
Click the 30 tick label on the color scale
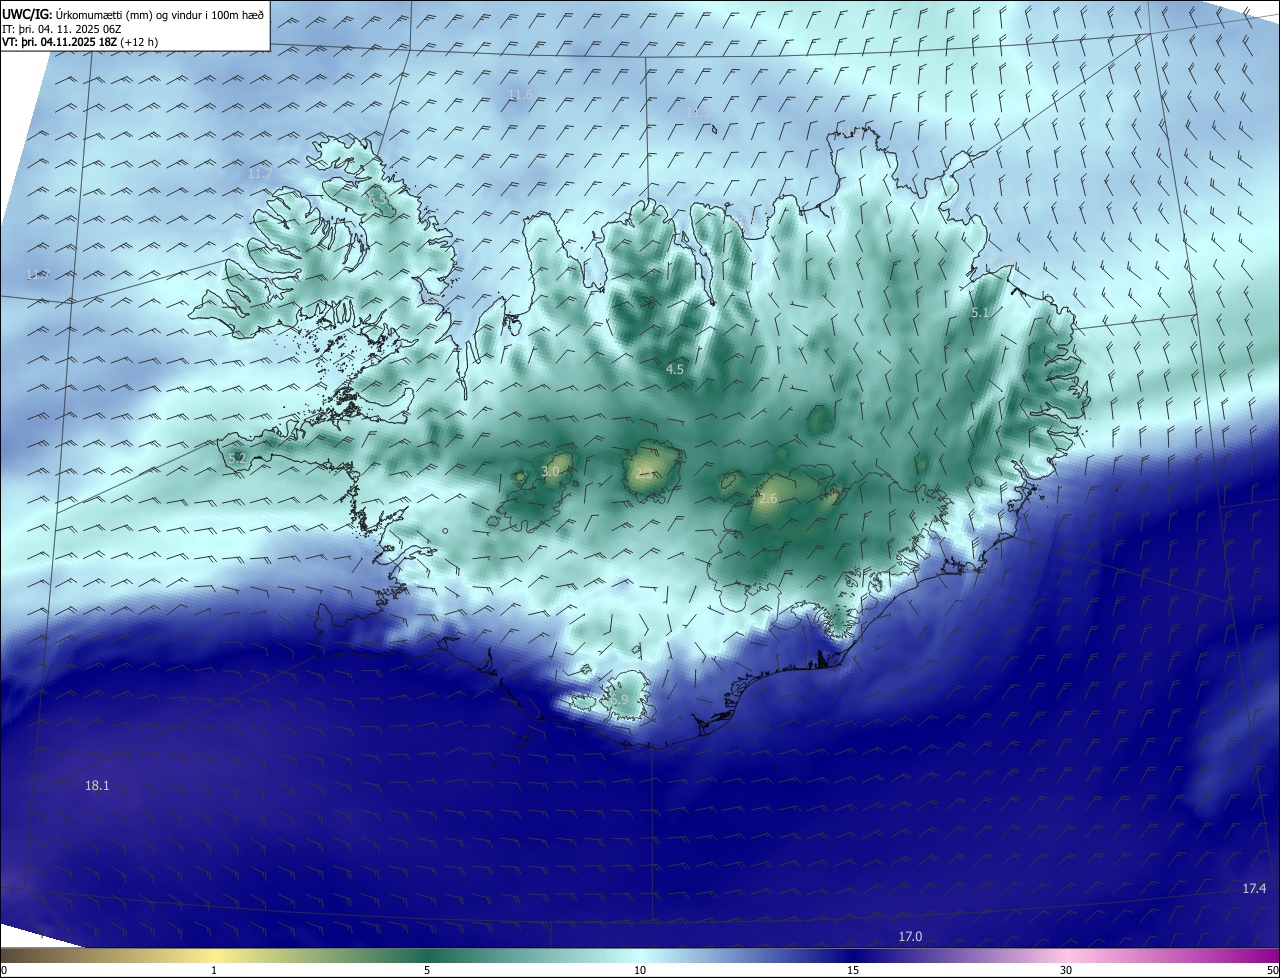[1066, 970]
